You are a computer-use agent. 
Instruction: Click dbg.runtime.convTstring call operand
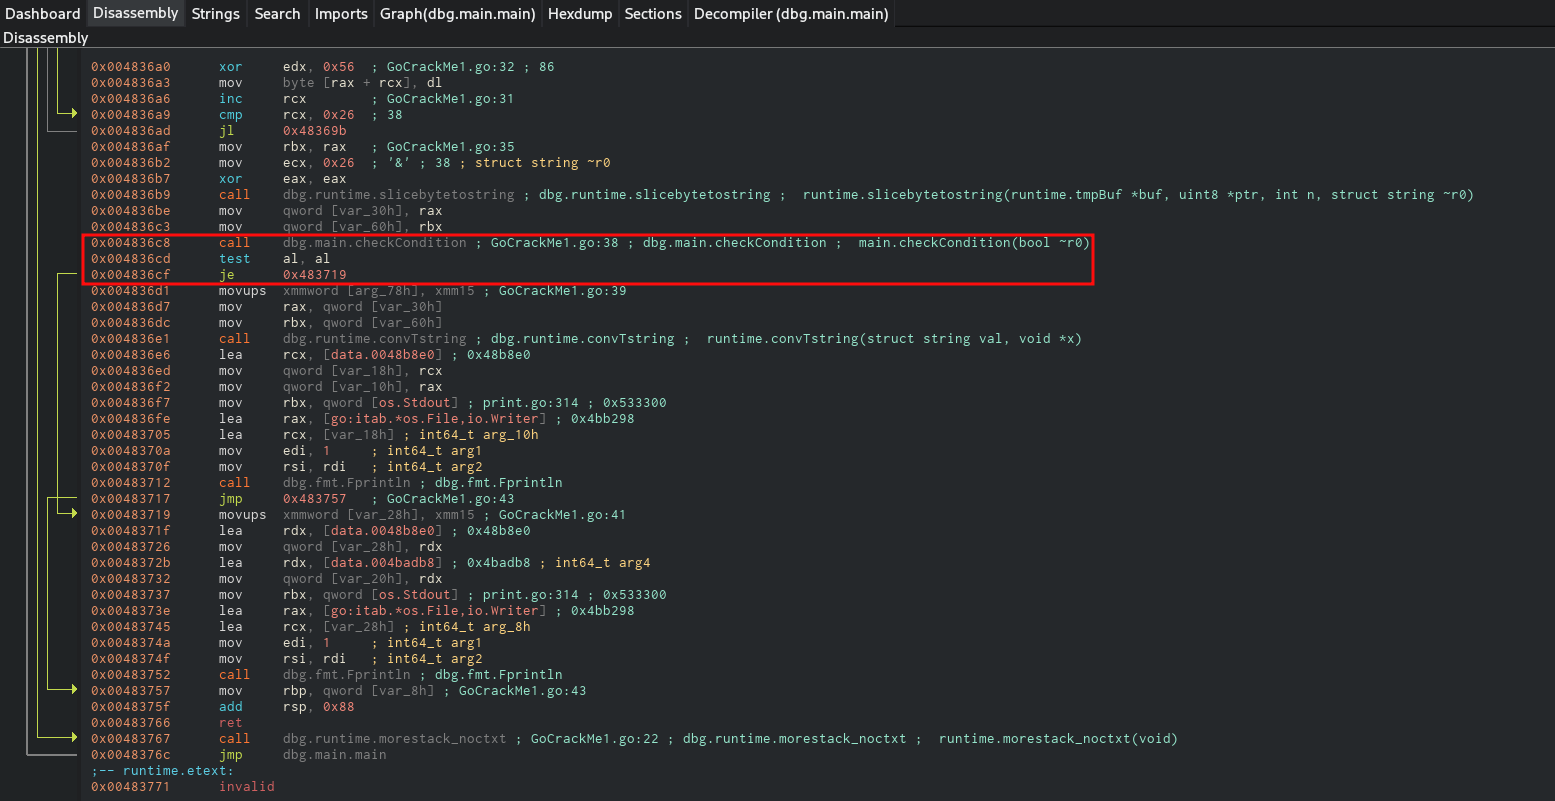[378, 339]
